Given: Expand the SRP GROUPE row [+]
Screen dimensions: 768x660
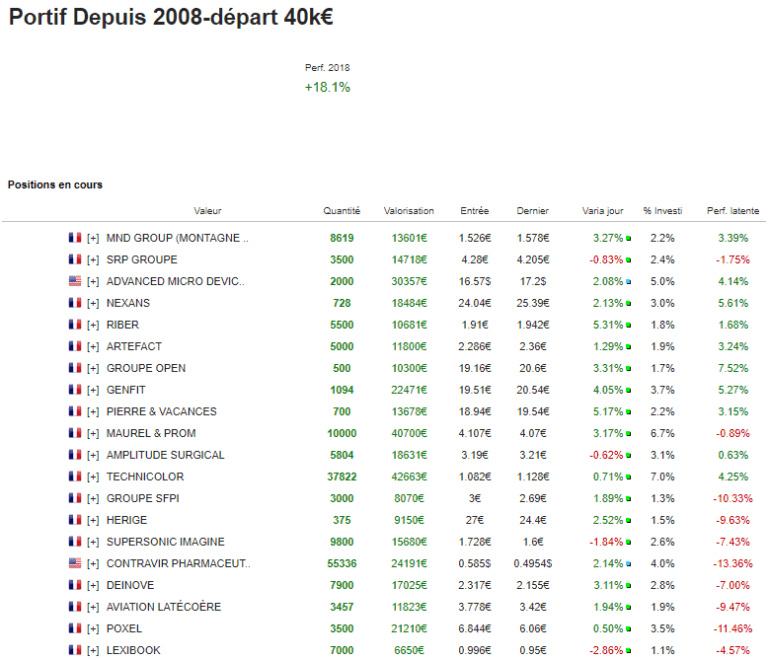Looking at the screenshot, I should pyautogui.click(x=93, y=260).
